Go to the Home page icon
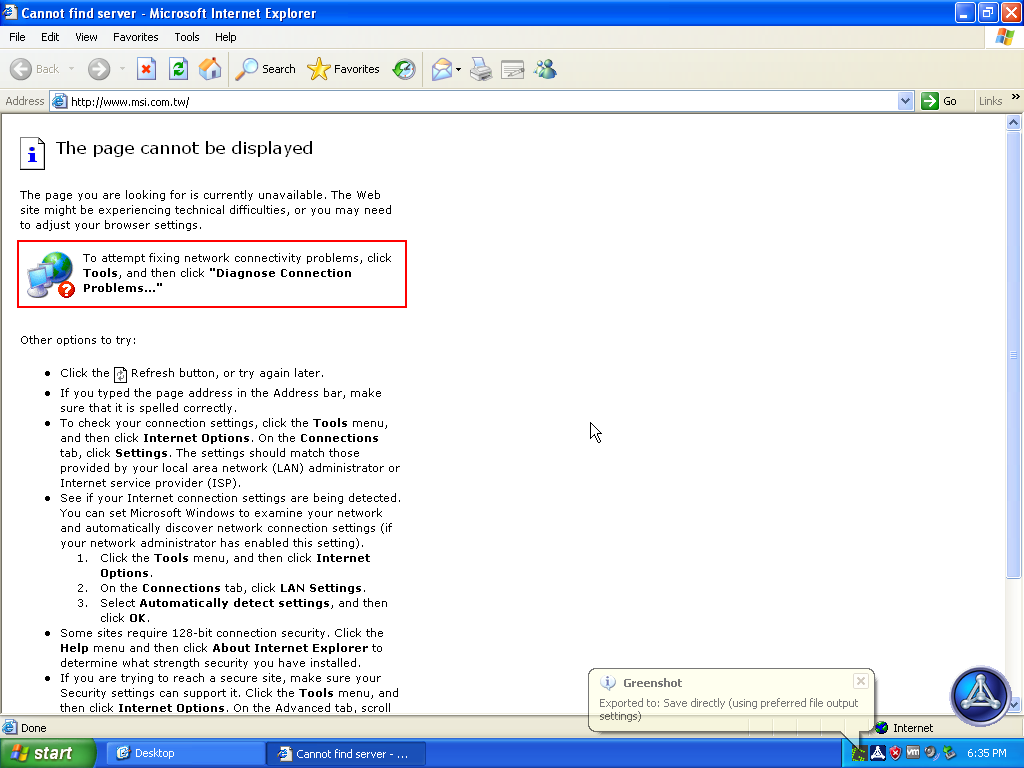The image size is (1024, 768). pyautogui.click(x=210, y=69)
